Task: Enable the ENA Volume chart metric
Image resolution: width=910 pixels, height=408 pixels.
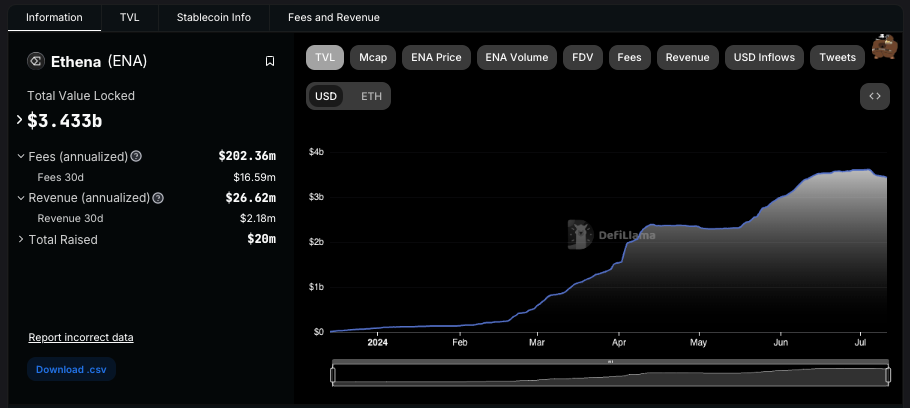Action: tap(517, 57)
